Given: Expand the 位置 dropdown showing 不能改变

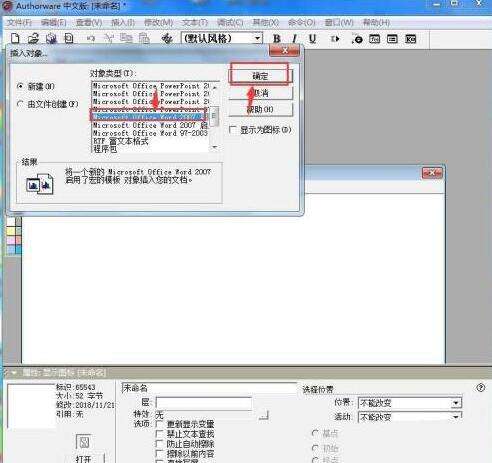Looking at the screenshot, I should [456, 403].
